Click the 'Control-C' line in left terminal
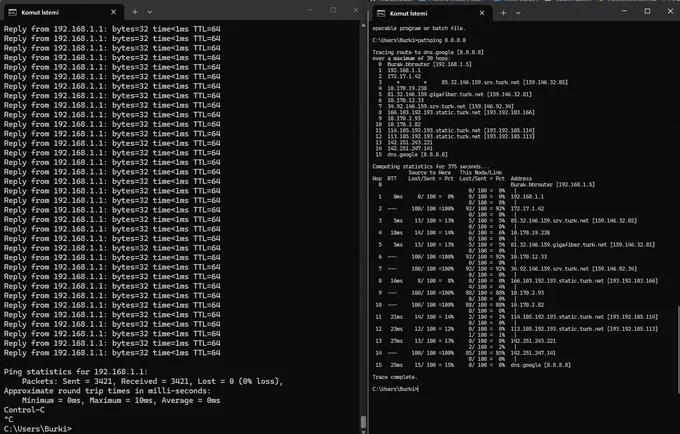This screenshot has height=434, width=680. tap(24, 410)
